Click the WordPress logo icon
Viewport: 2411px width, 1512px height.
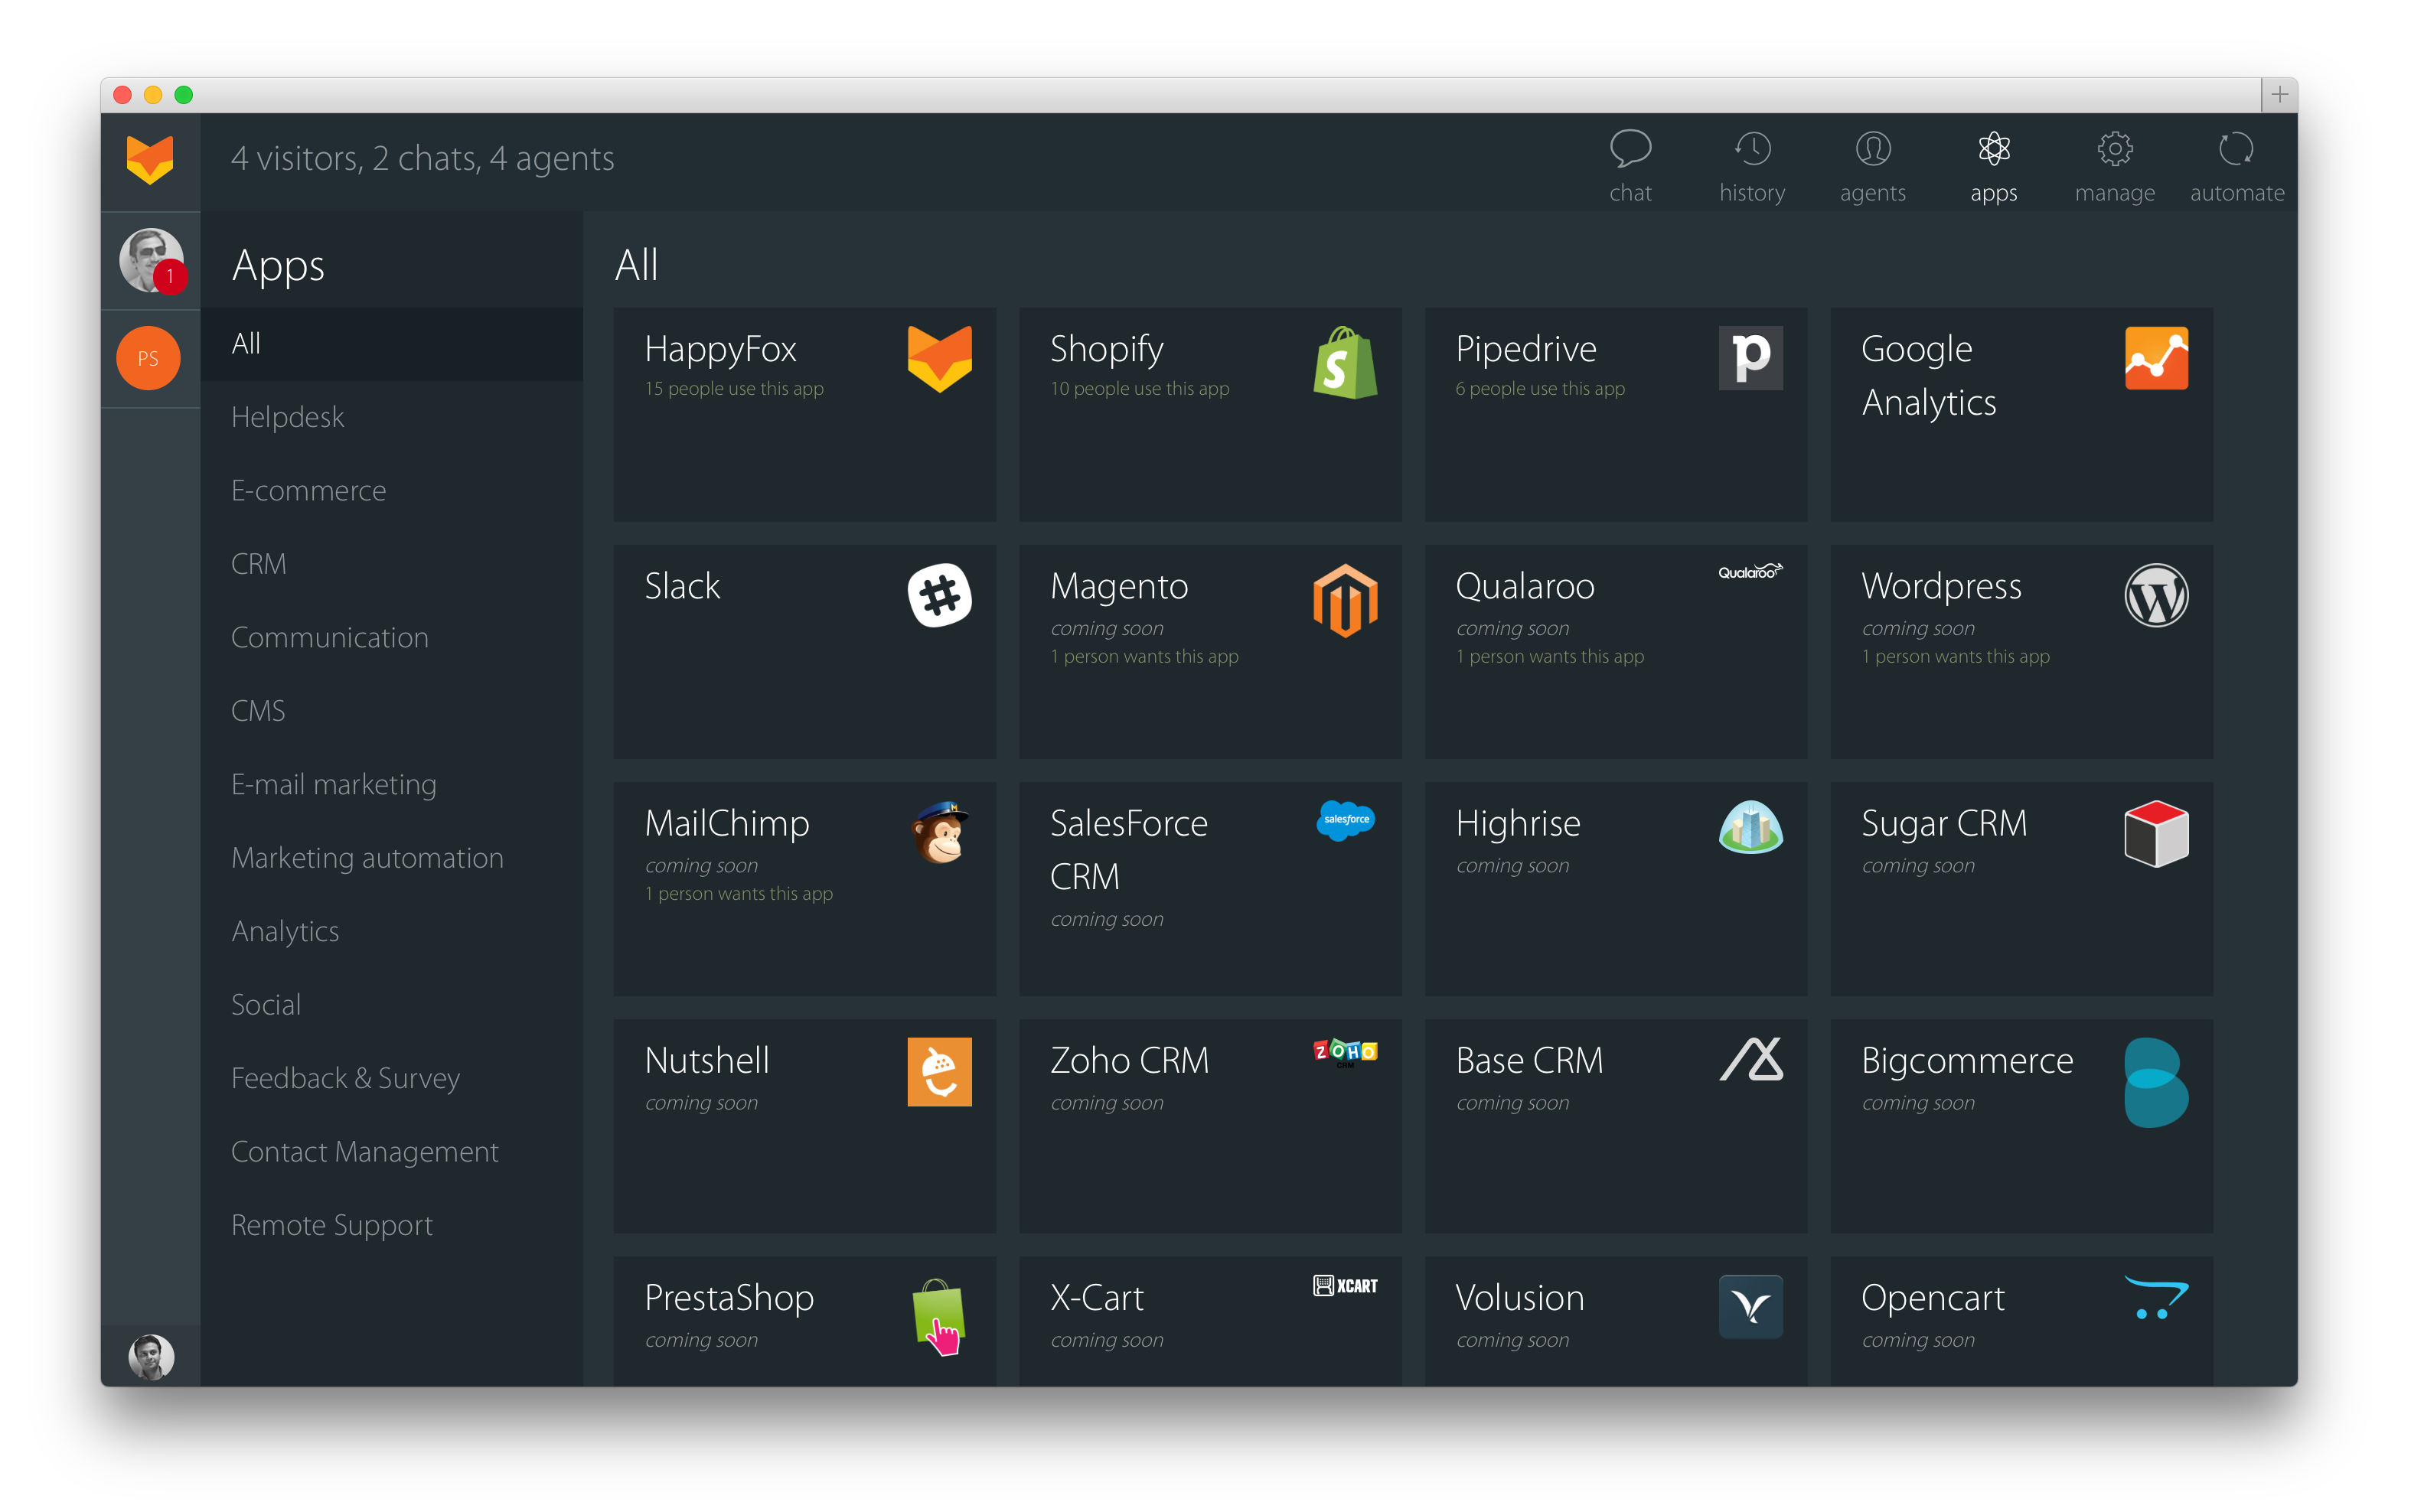coord(2155,596)
